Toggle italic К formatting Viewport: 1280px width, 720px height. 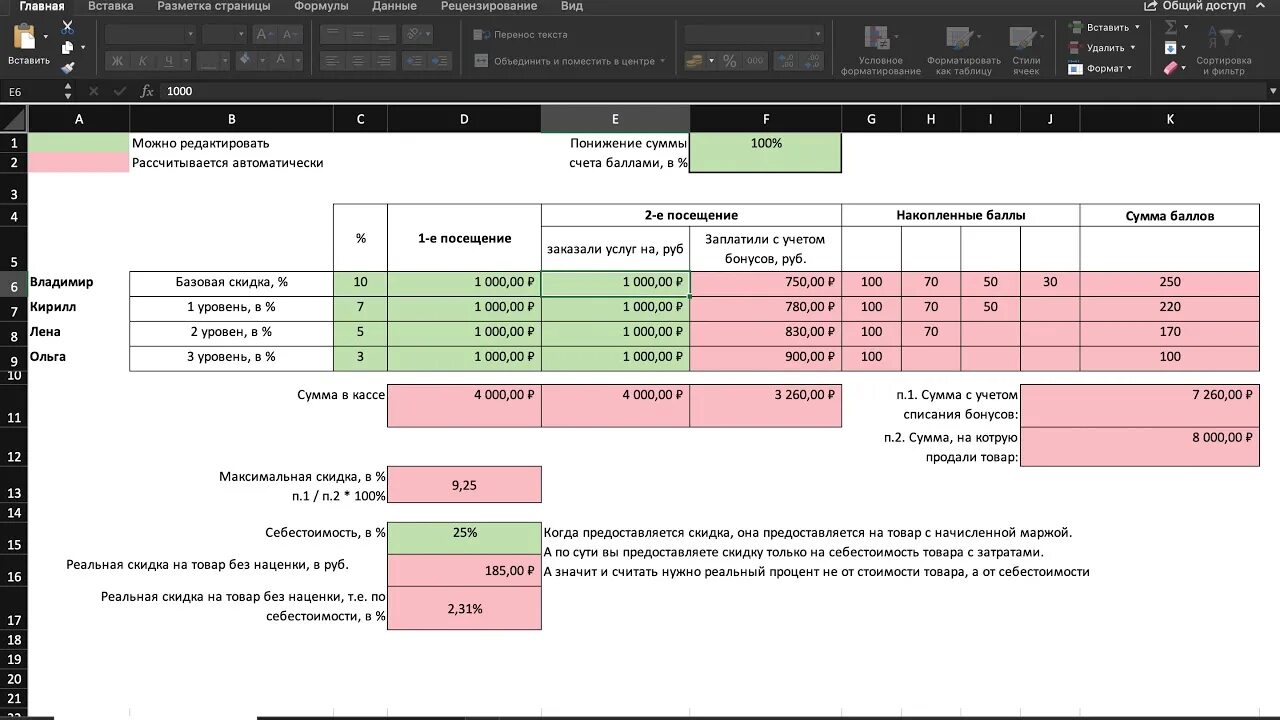143,61
